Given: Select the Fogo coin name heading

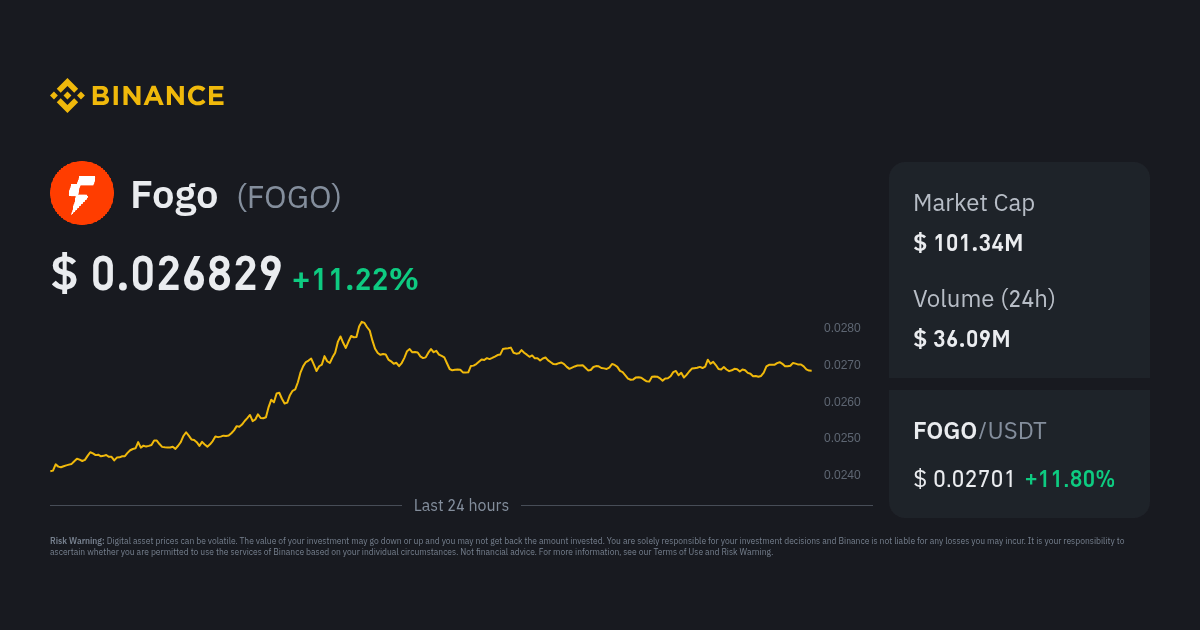Looking at the screenshot, I should [174, 195].
